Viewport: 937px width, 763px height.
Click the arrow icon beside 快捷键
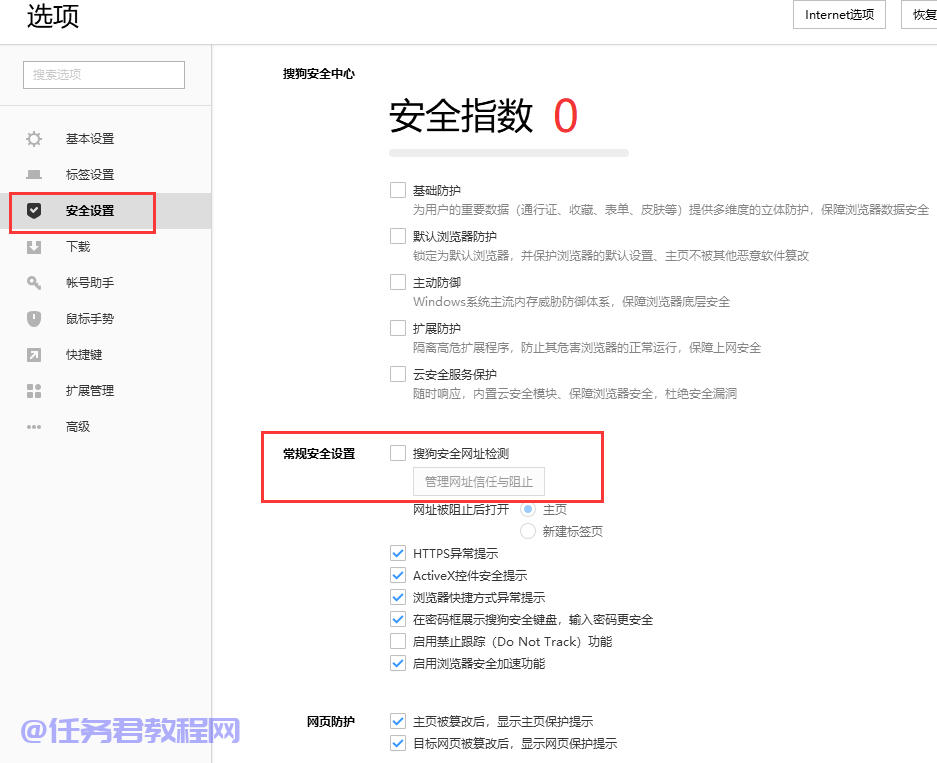34,355
